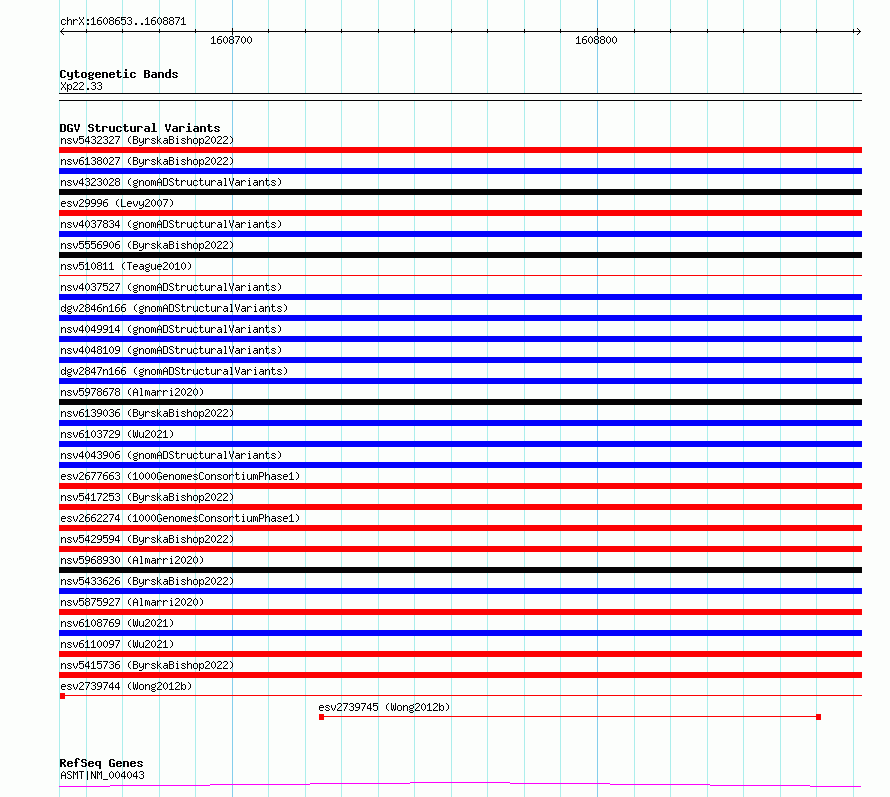Open nsv4037527 (gnomADStructuralVariants) label

171,287
